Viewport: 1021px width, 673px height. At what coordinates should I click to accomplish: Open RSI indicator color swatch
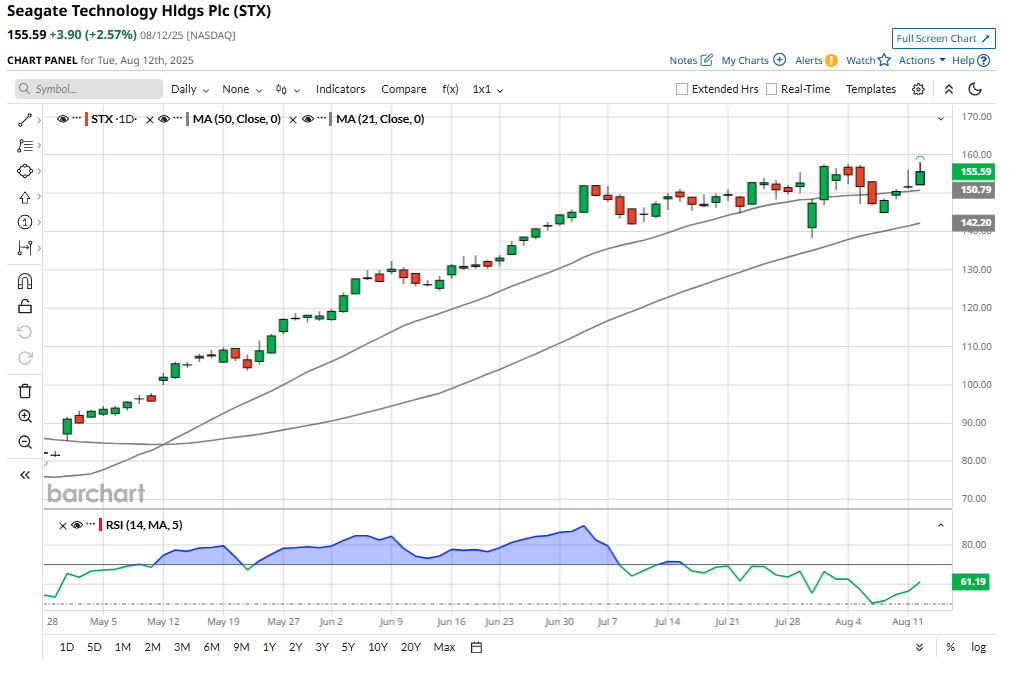pos(101,525)
